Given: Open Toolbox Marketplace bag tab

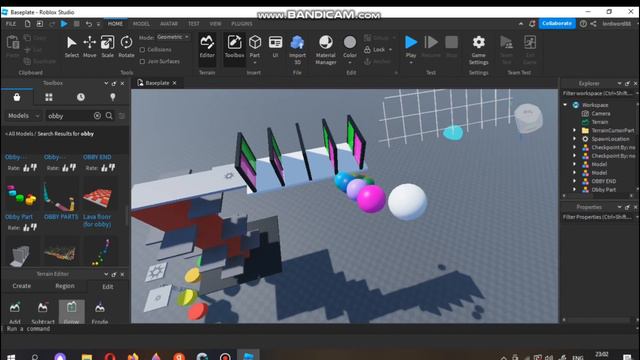Looking at the screenshot, I should [17, 97].
